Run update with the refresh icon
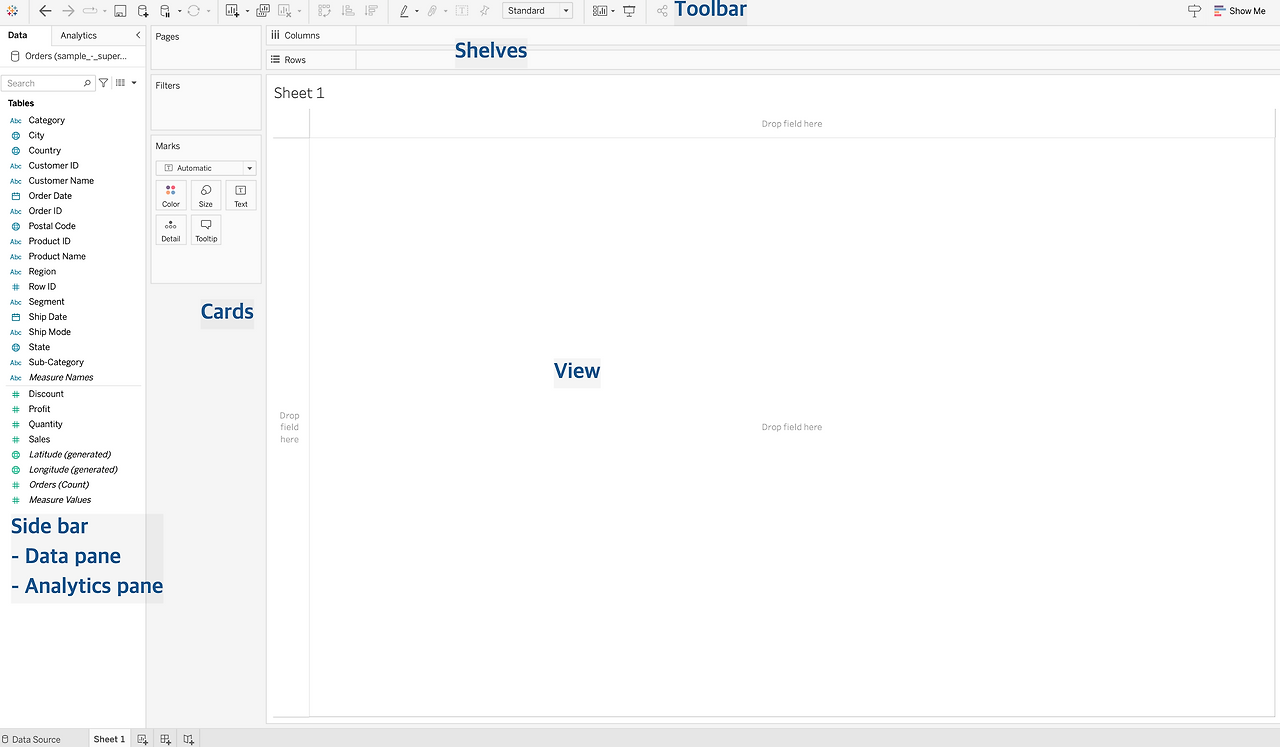Image resolution: width=1280 pixels, height=747 pixels. click(194, 11)
